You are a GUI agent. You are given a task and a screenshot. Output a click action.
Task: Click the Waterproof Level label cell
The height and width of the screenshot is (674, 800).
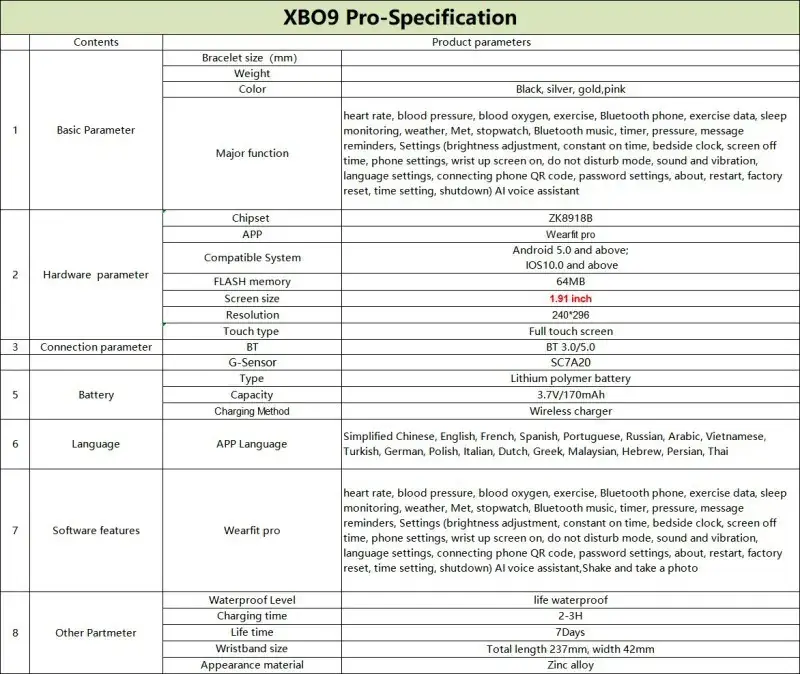[252, 600]
